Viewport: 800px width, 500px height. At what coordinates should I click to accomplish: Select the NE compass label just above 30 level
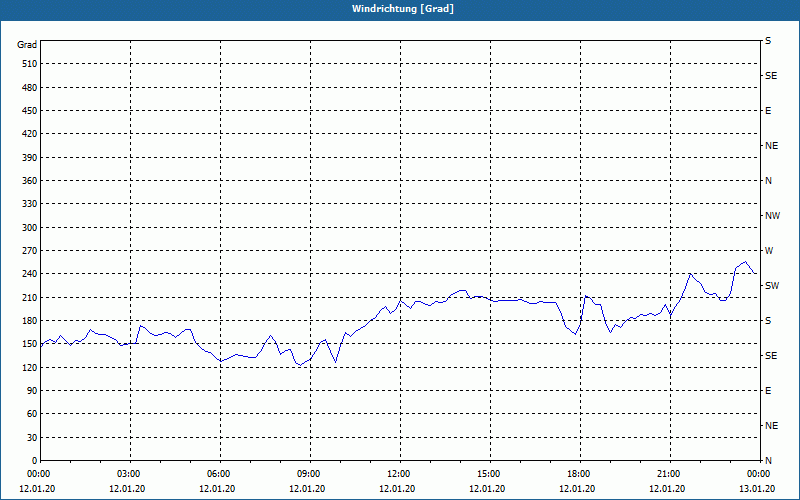771,426
